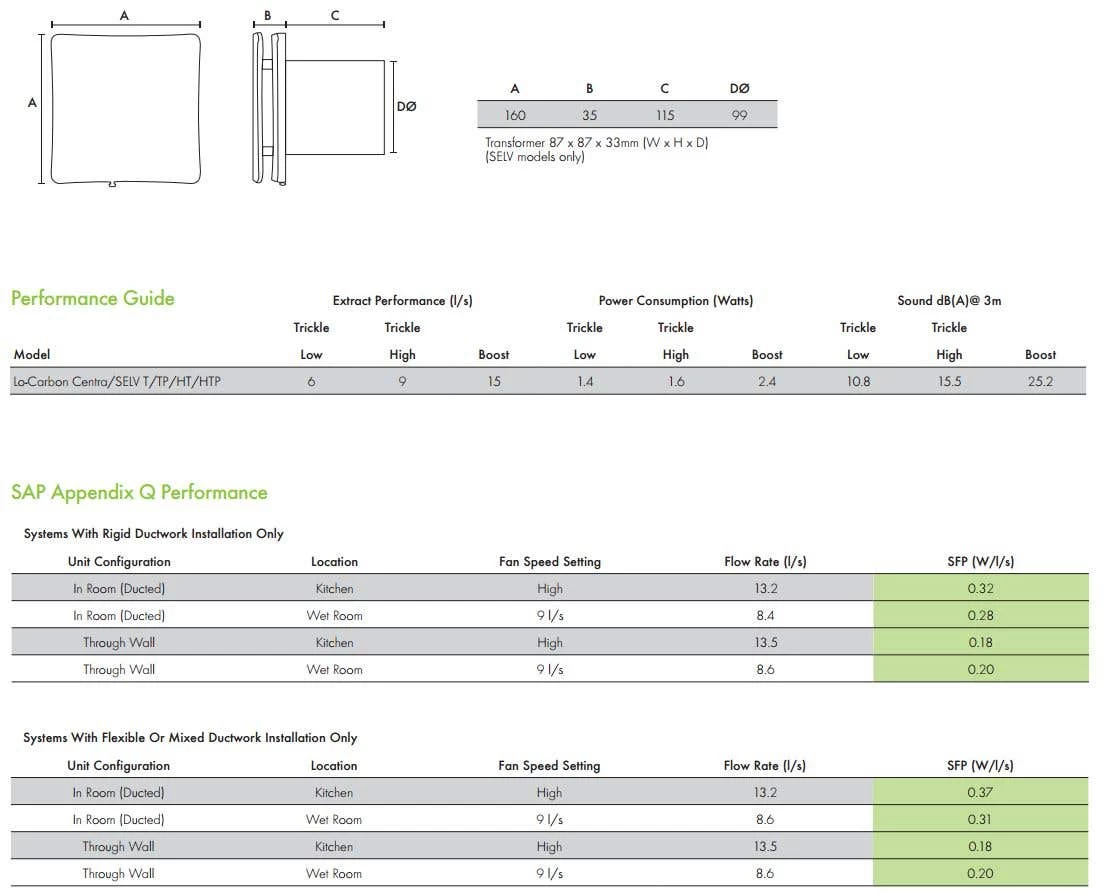Select the SAP Appendix Q Performance heading

[139, 492]
